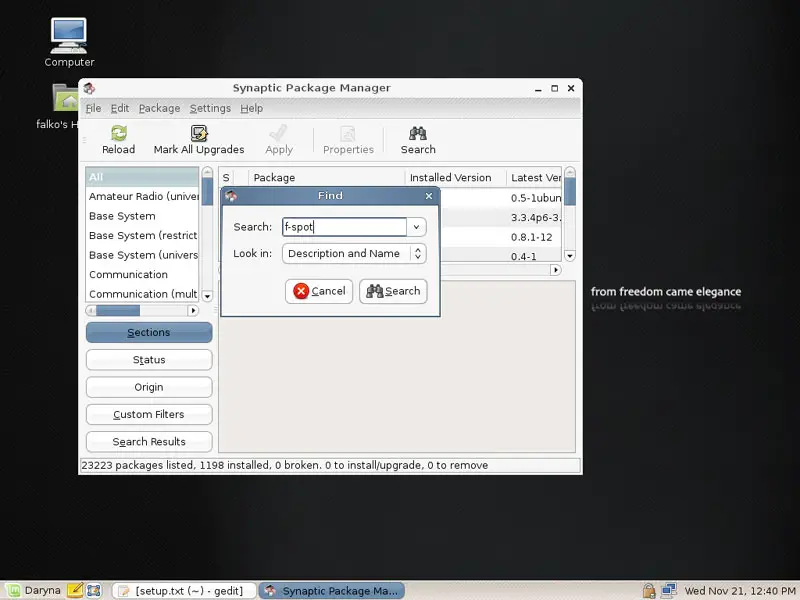
Task: Open falko's Home folder desktop icon
Action: (66, 106)
